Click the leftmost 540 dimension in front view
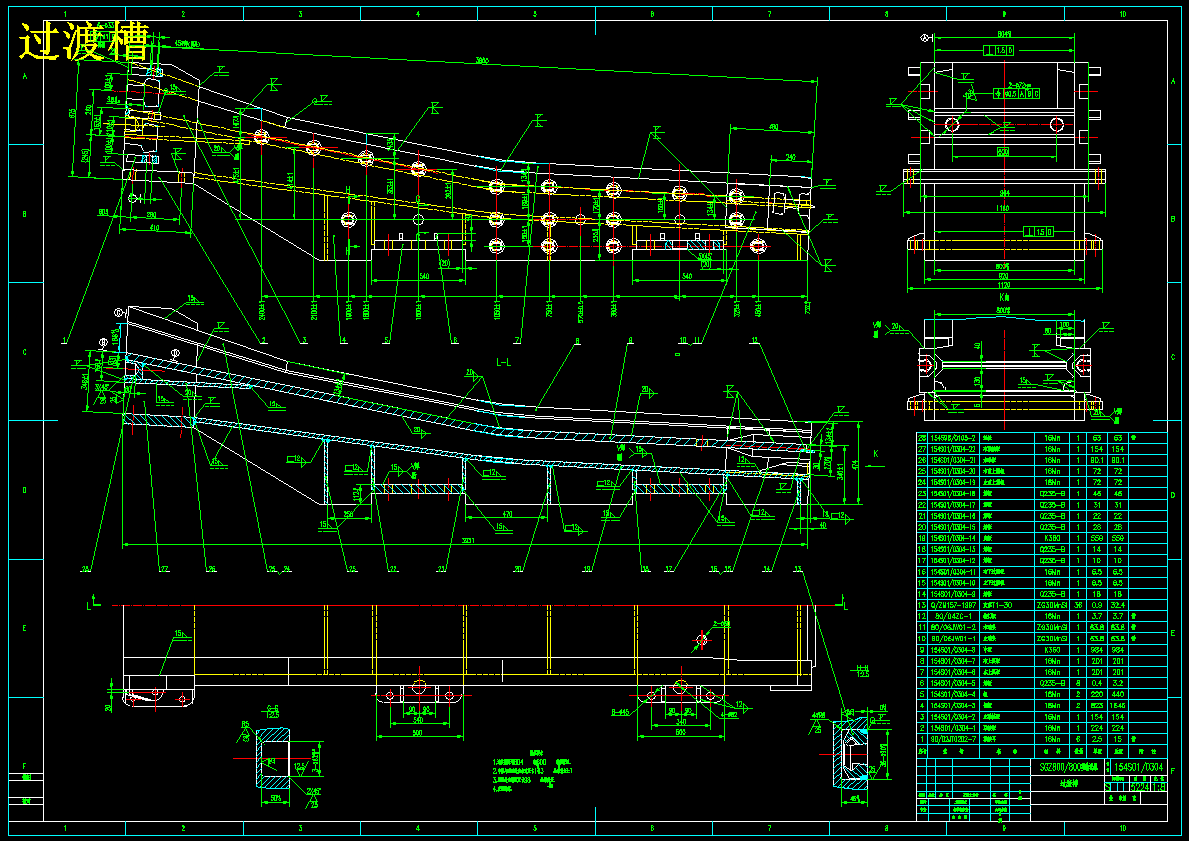Screen dimensions: 1189x841 [424, 276]
